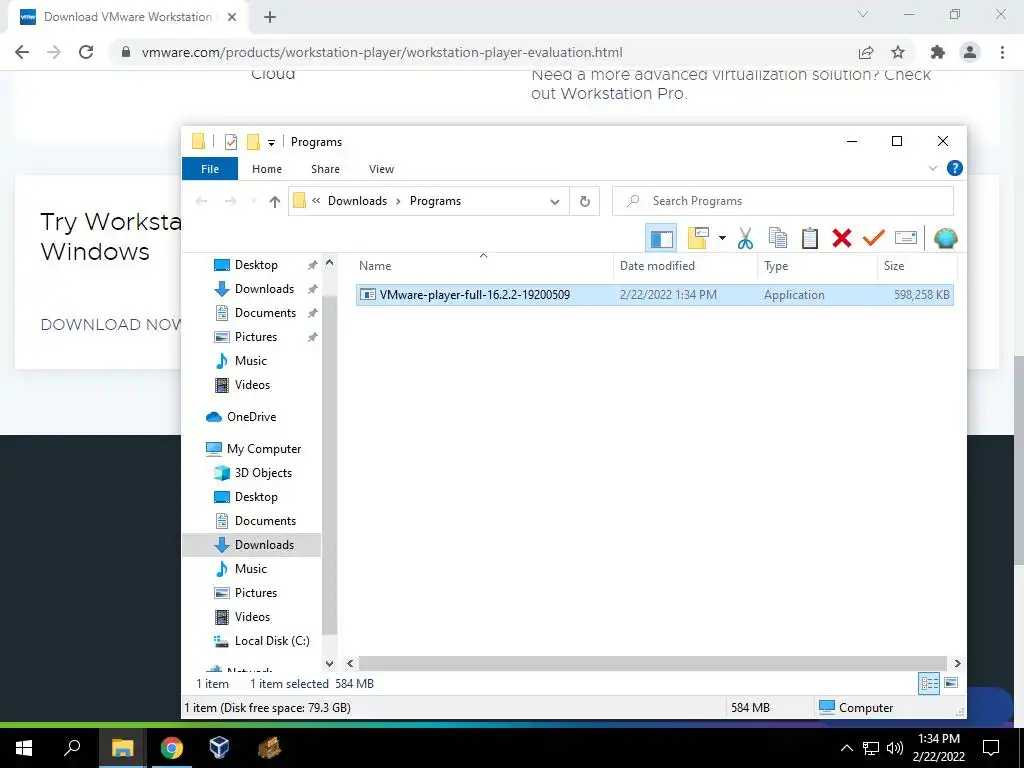Switch to the Share ribbon tab
Screen dimensions: 1024x768
325,169
